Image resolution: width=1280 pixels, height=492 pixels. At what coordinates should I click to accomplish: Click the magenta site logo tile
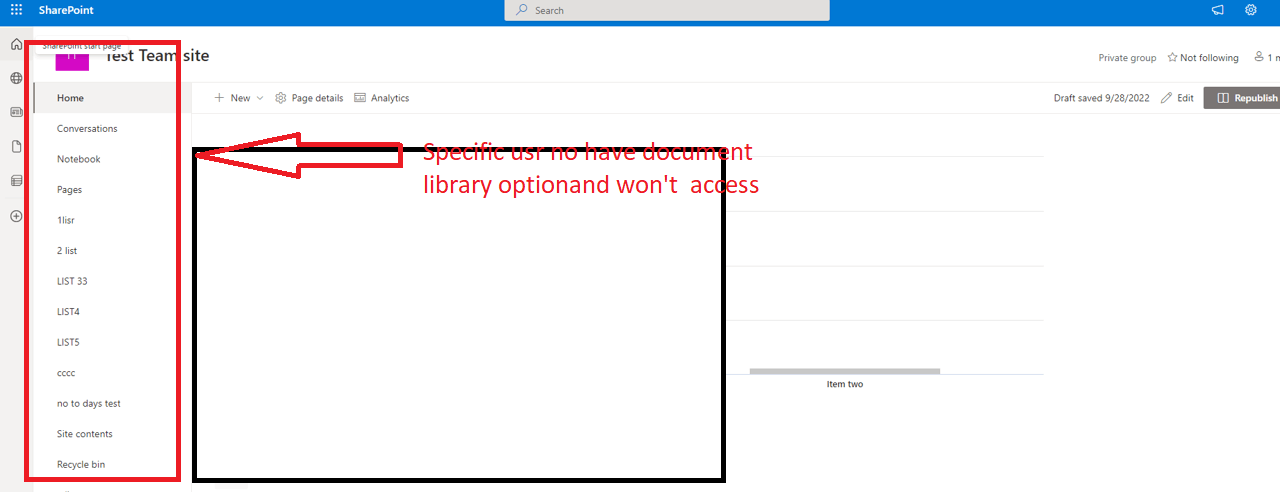[x=72, y=57]
